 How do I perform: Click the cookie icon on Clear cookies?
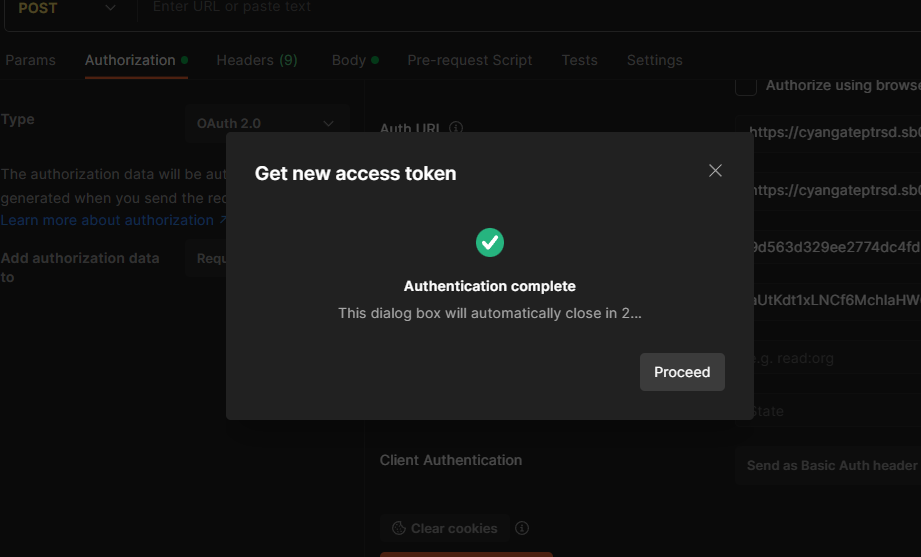tap(398, 528)
